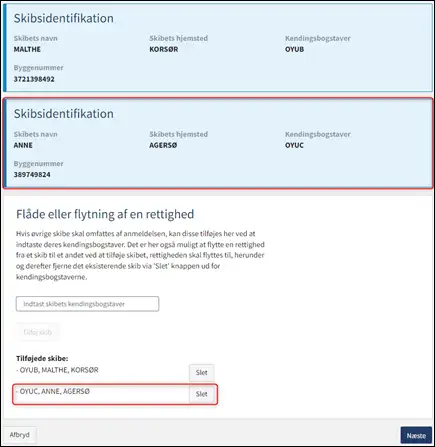Remove the OYUC, ANNE, AGERSØ ship with Slet
This screenshot has height=447, width=435.
[x=201, y=394]
